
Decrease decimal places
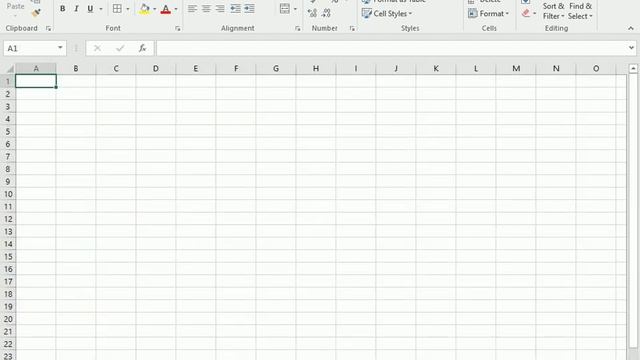[326, 13]
